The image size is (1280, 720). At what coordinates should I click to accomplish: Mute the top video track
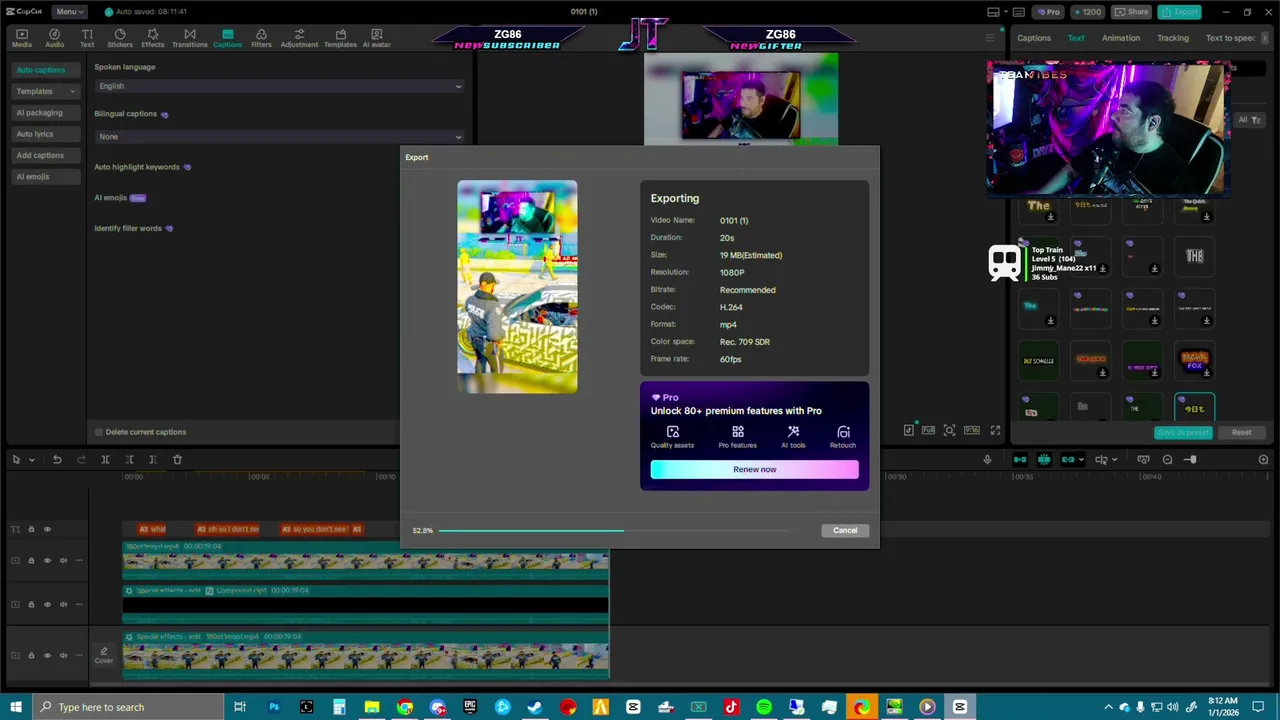pos(63,560)
